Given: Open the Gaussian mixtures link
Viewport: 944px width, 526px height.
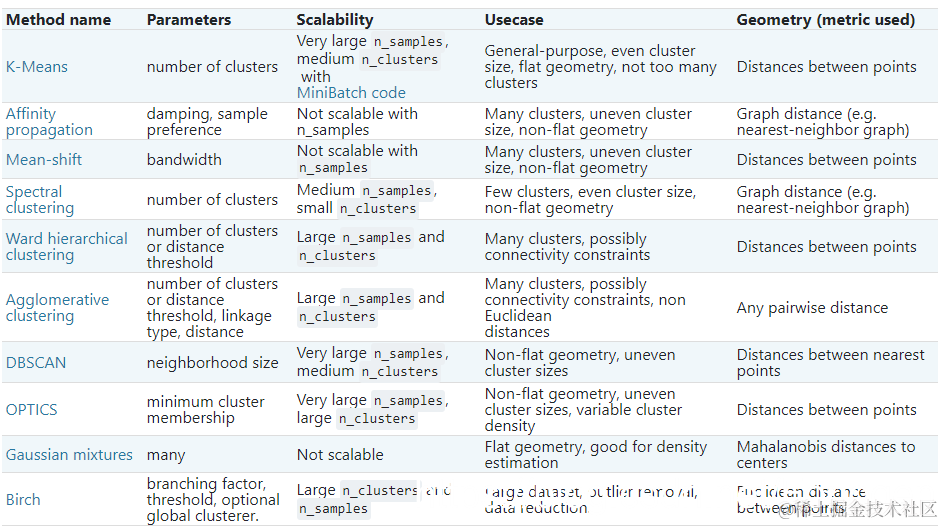Looking at the screenshot, I should 69,455.
